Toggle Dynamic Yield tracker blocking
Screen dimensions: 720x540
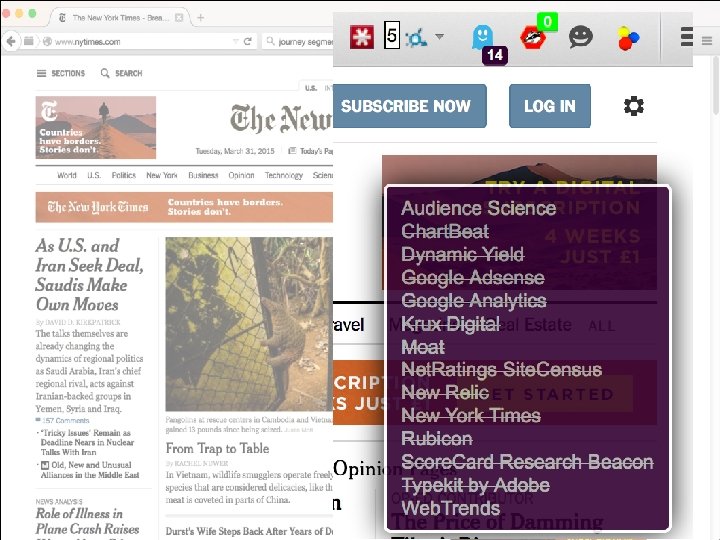coord(462,254)
